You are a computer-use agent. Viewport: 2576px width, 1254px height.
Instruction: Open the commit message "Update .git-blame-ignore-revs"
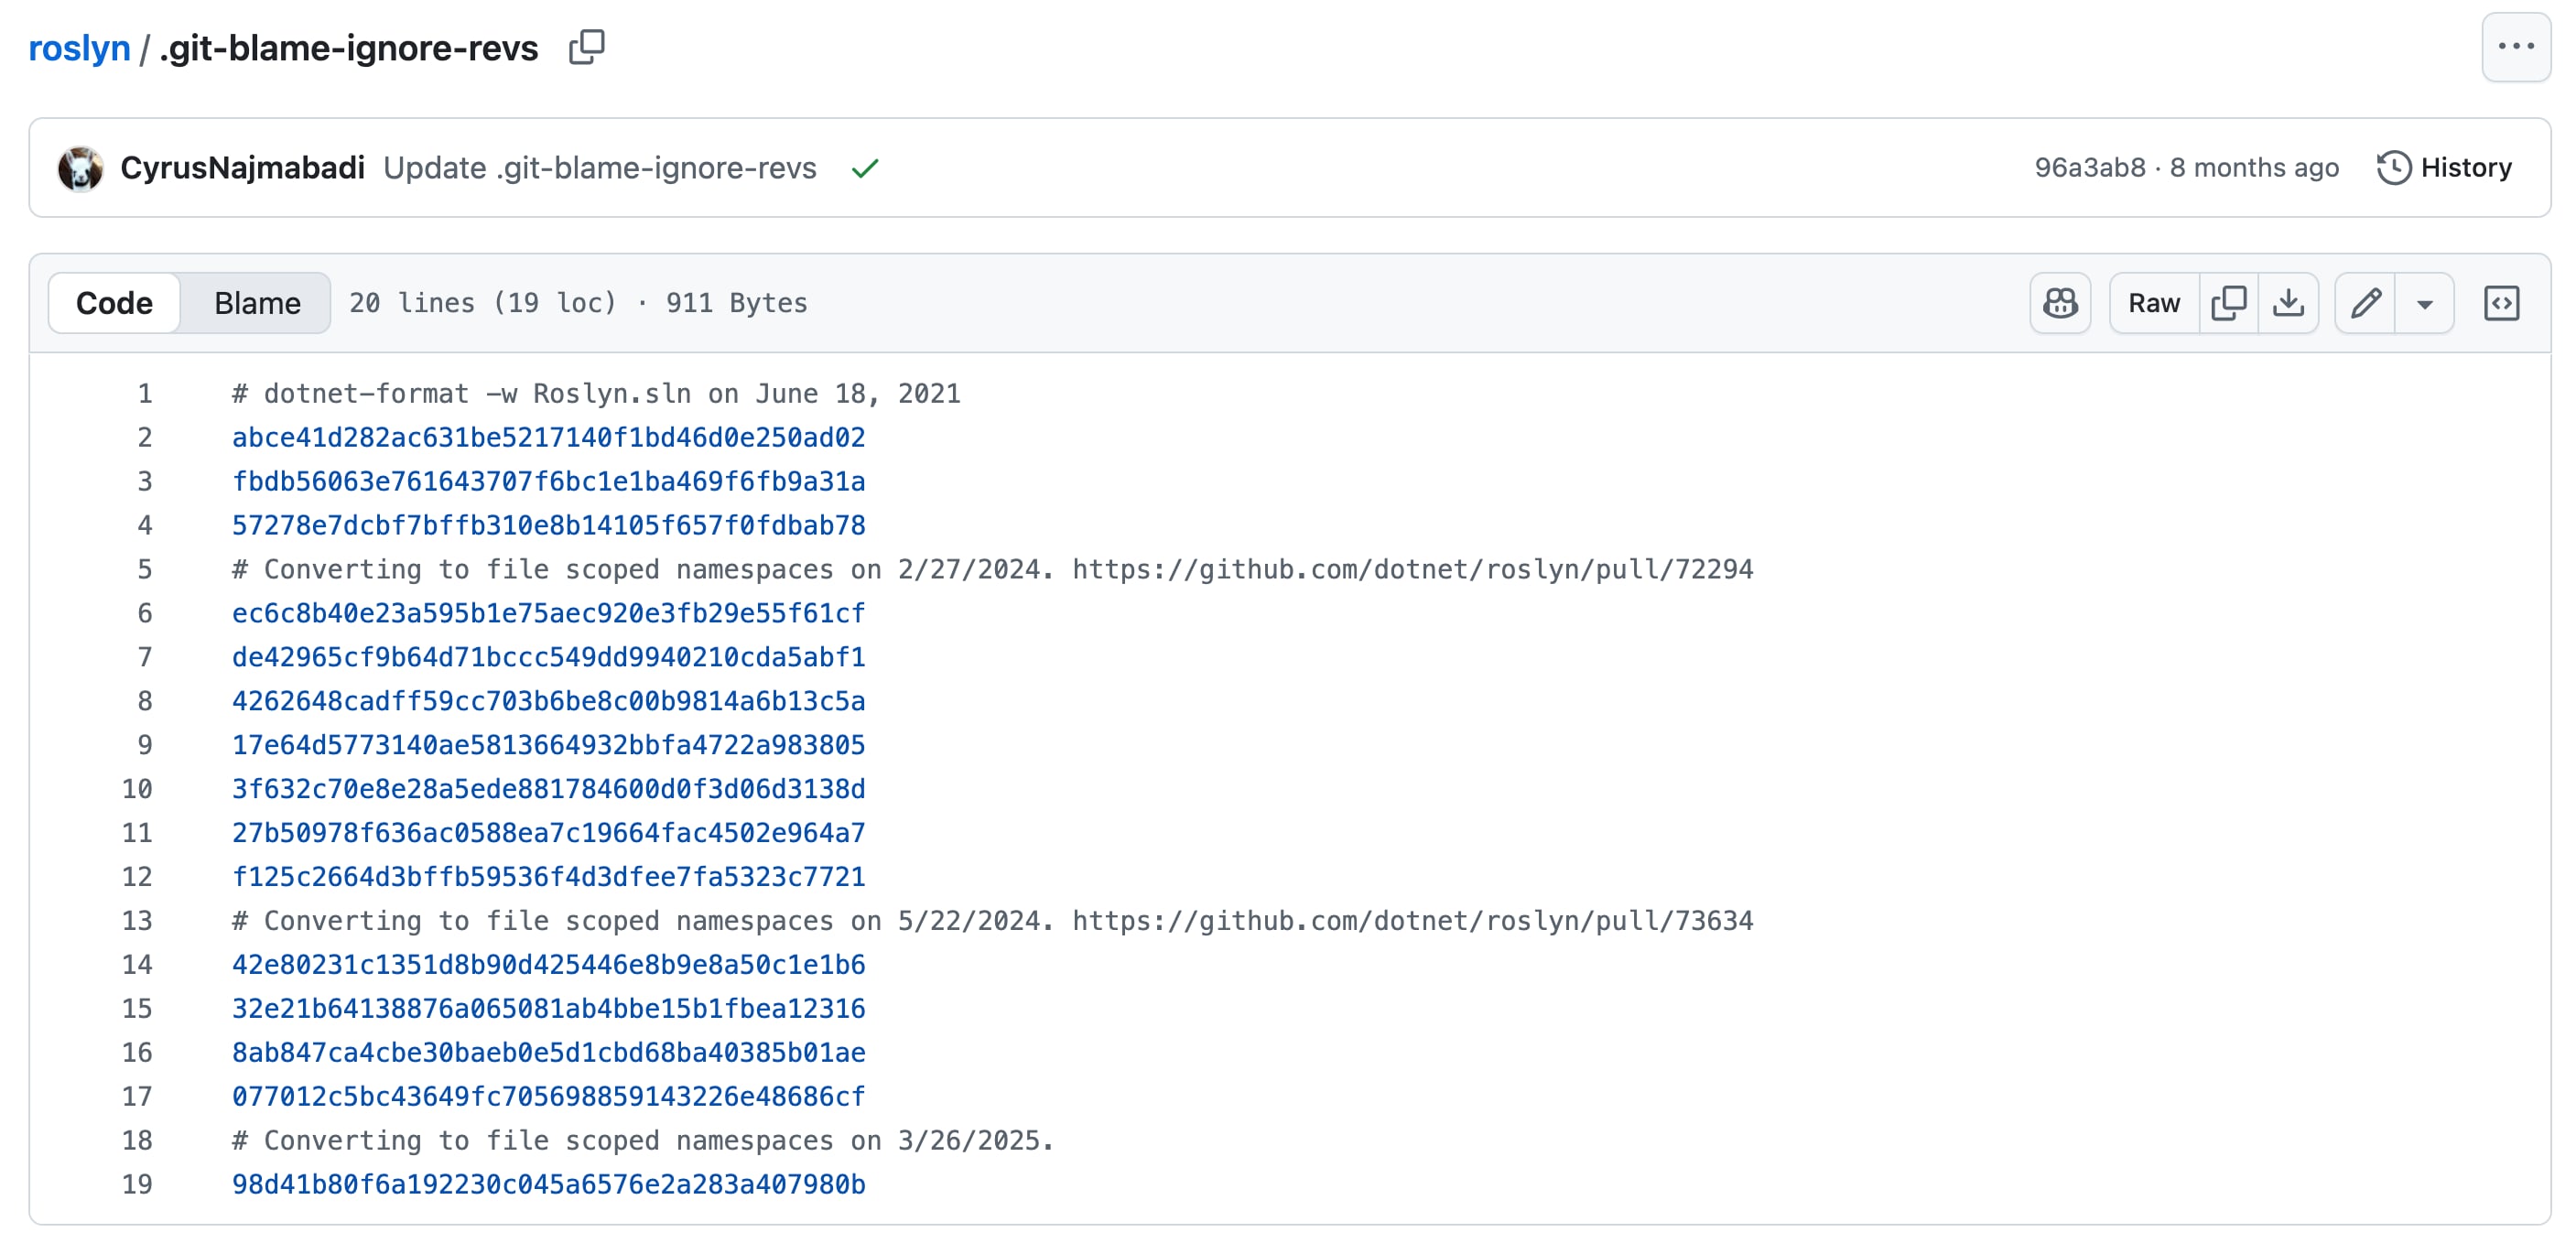coord(599,168)
